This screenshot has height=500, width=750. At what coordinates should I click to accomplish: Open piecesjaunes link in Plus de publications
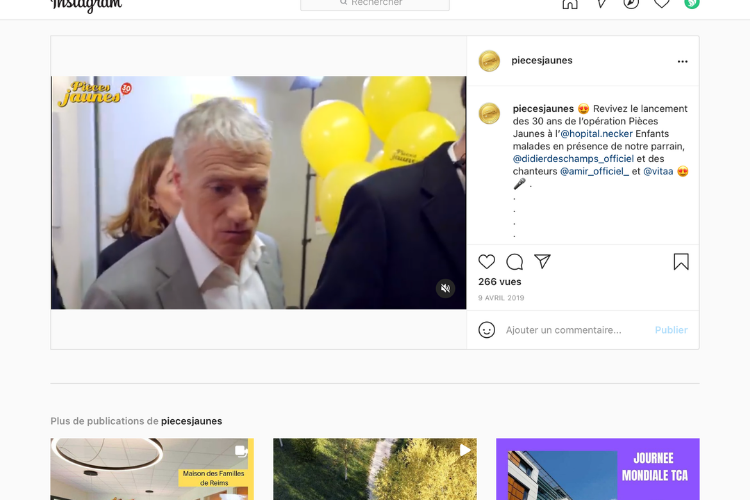coord(191,421)
